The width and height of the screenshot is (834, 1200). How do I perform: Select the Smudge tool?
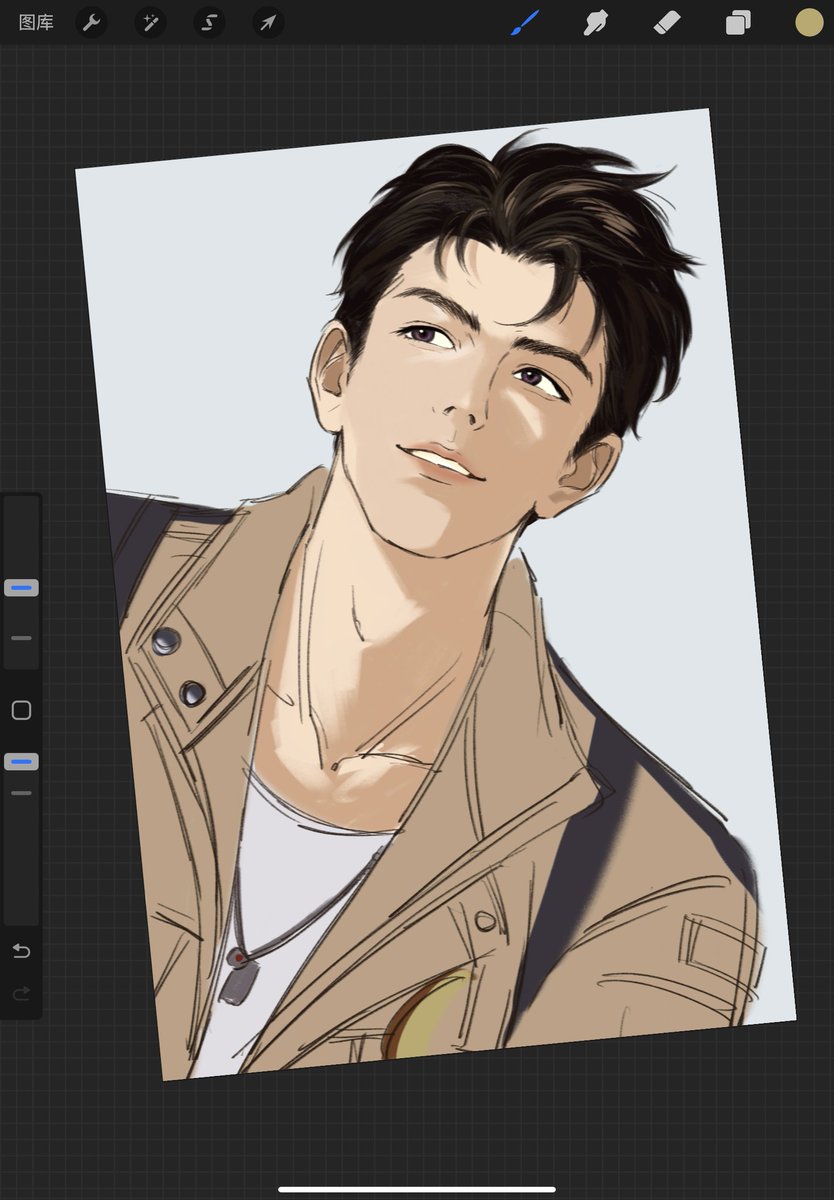(x=596, y=22)
